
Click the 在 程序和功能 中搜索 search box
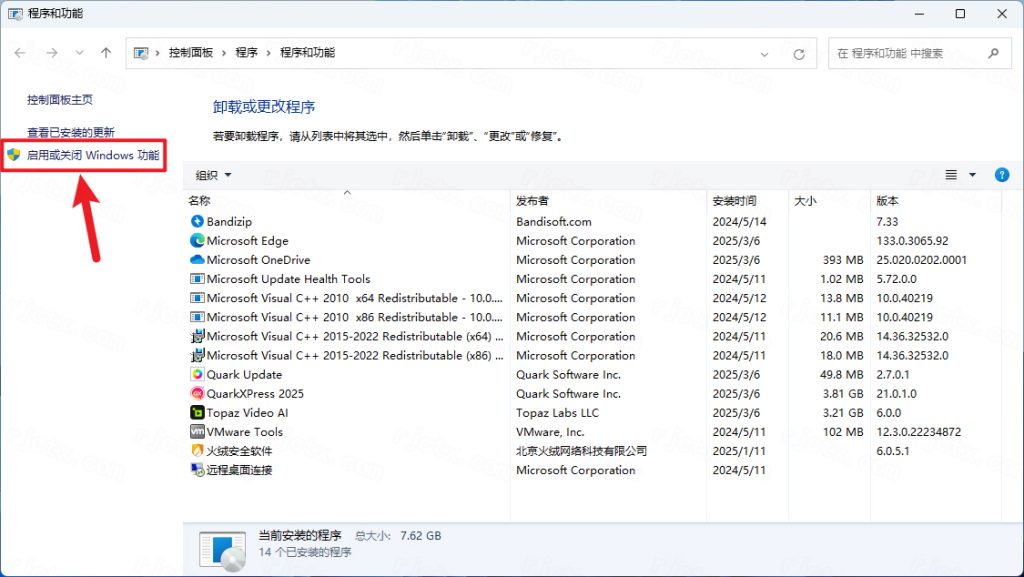pos(905,54)
